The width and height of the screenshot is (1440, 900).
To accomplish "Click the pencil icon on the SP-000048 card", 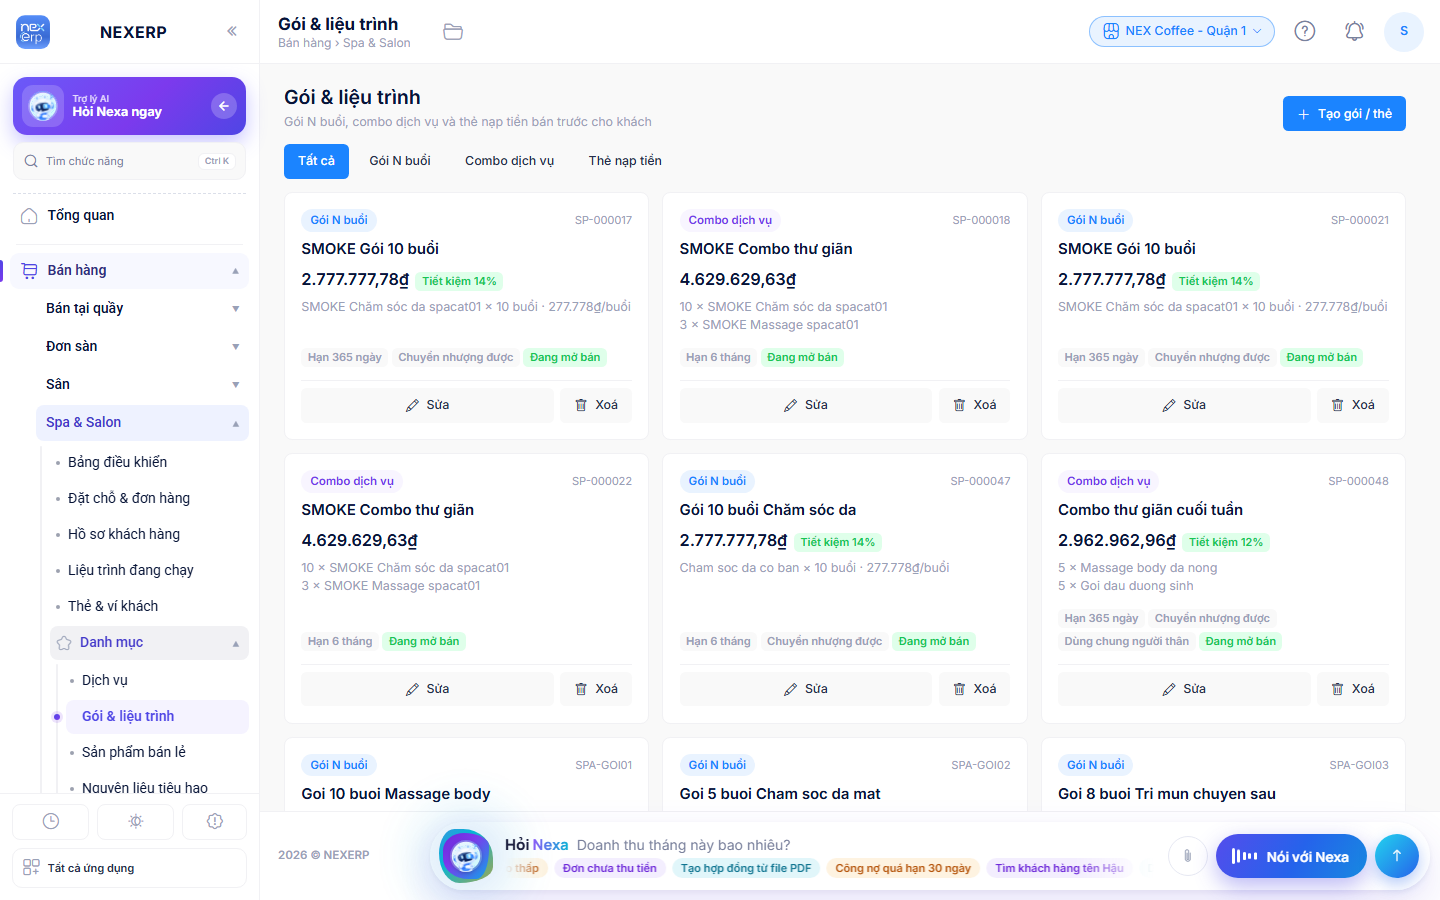I will click(x=1169, y=689).
